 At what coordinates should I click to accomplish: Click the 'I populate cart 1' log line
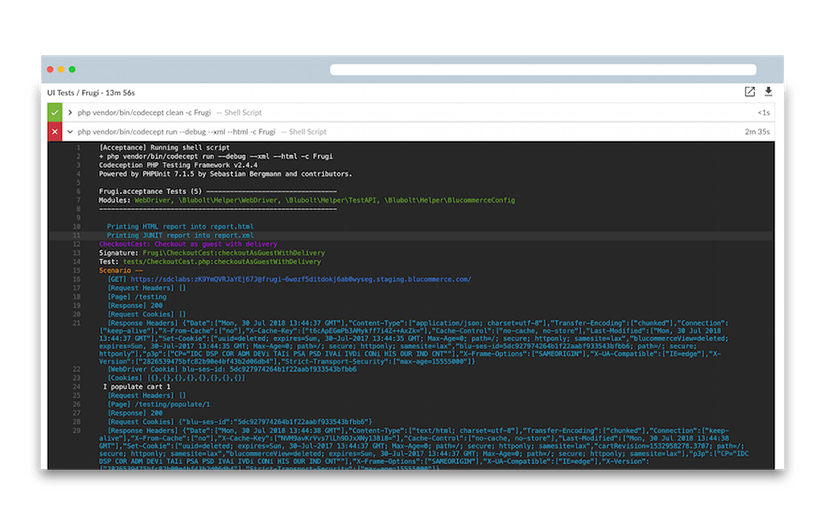tap(137, 386)
